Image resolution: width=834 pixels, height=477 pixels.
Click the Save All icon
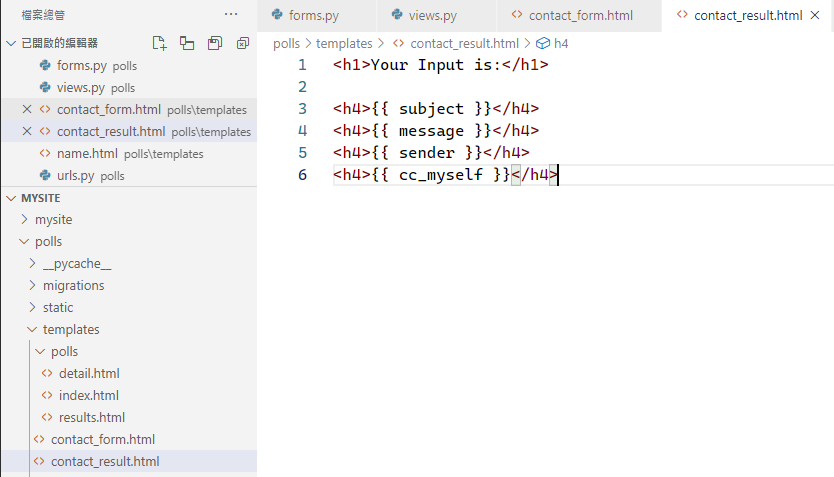(x=215, y=43)
